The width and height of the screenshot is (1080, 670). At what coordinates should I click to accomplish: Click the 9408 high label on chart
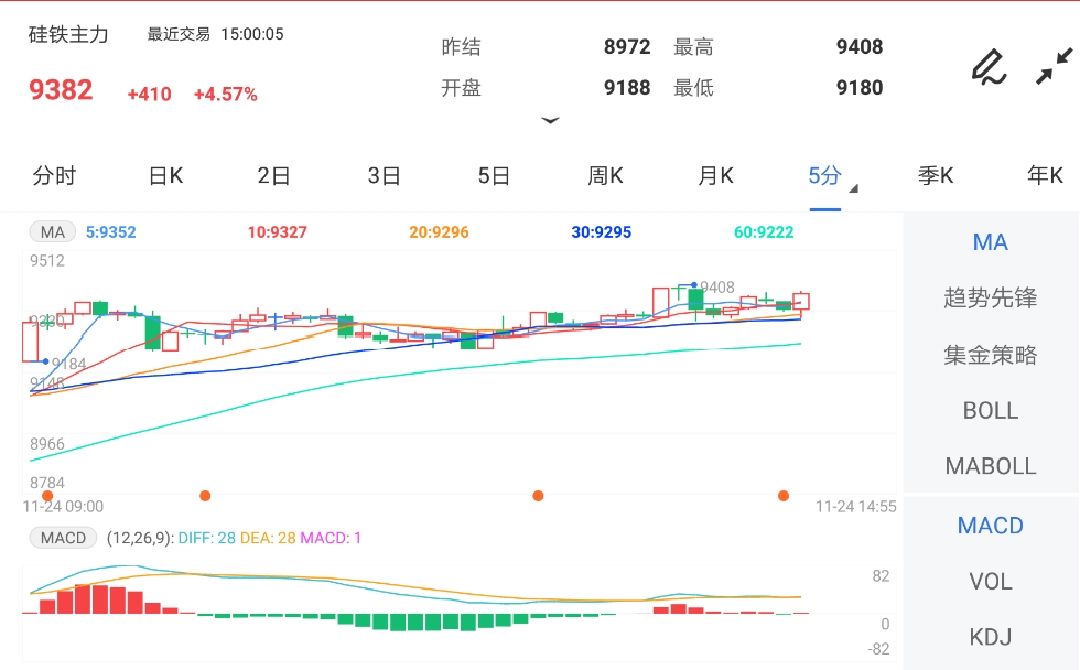coord(717,287)
